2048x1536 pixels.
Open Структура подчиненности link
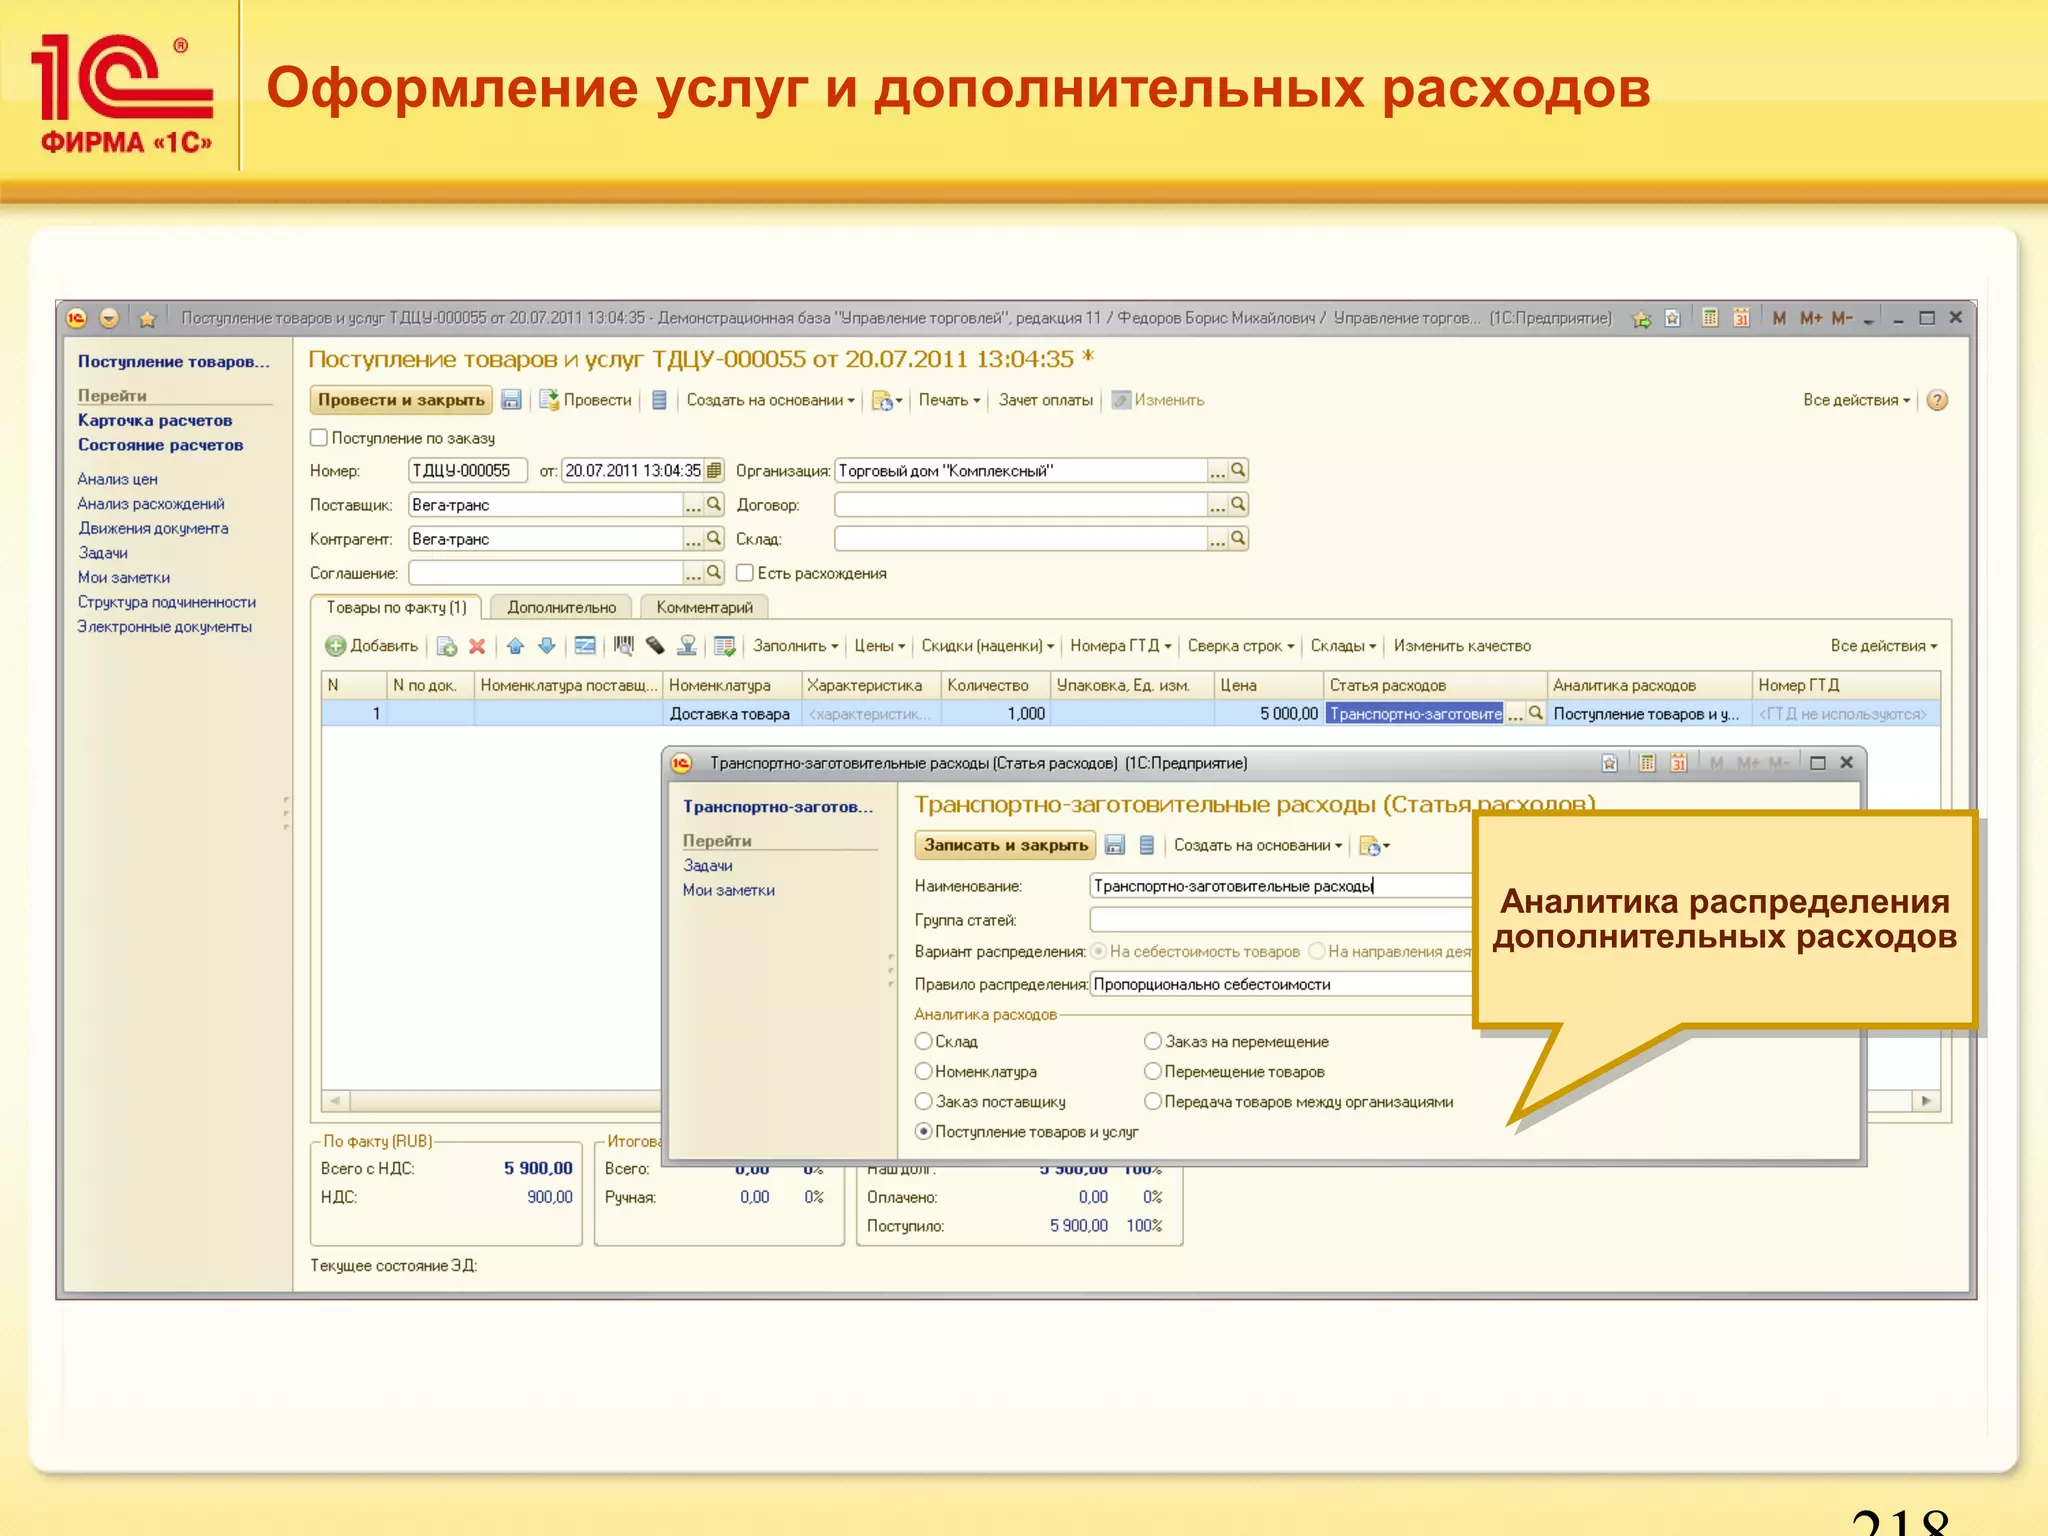click(167, 602)
